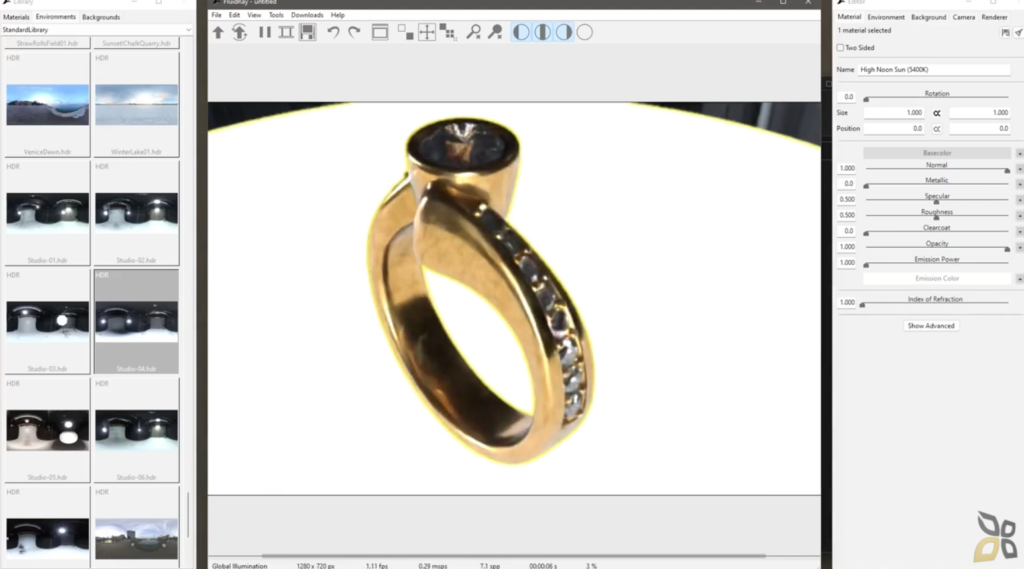
Task: Click the Basecolor swatch bar
Action: click(x=936, y=153)
